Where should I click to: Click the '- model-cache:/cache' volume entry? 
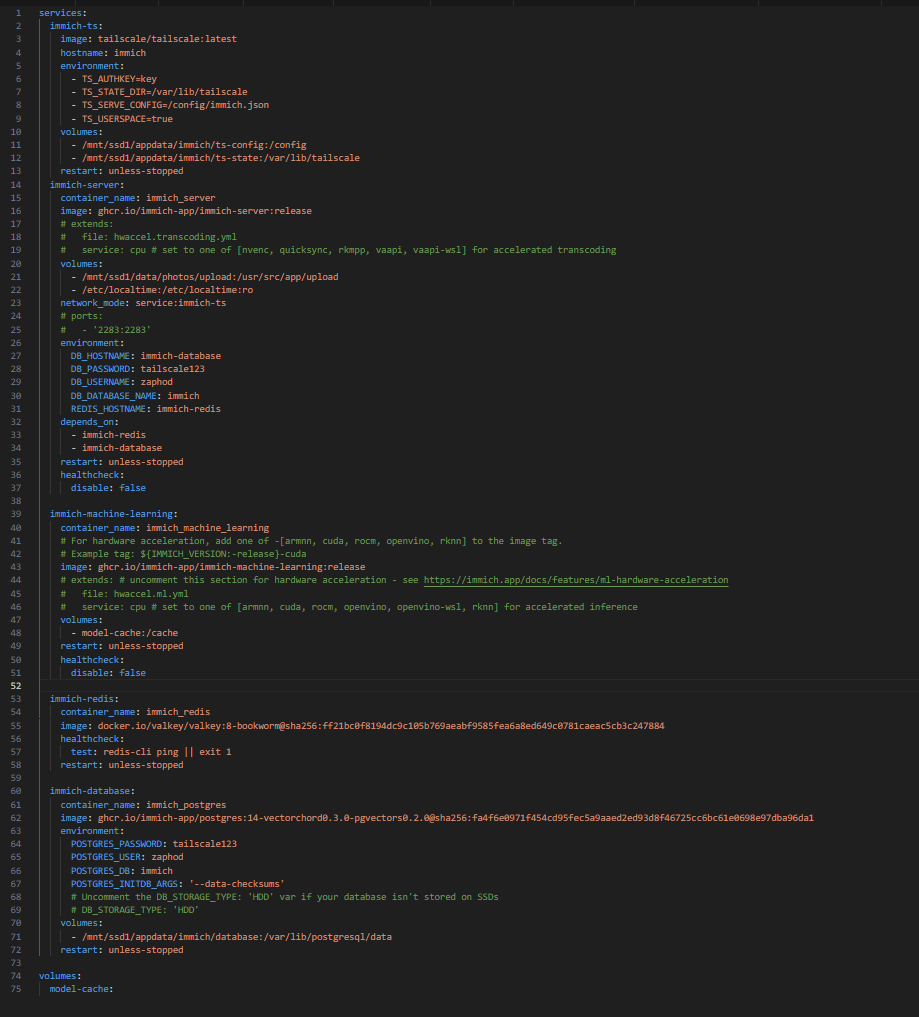pyautogui.click(x=125, y=633)
